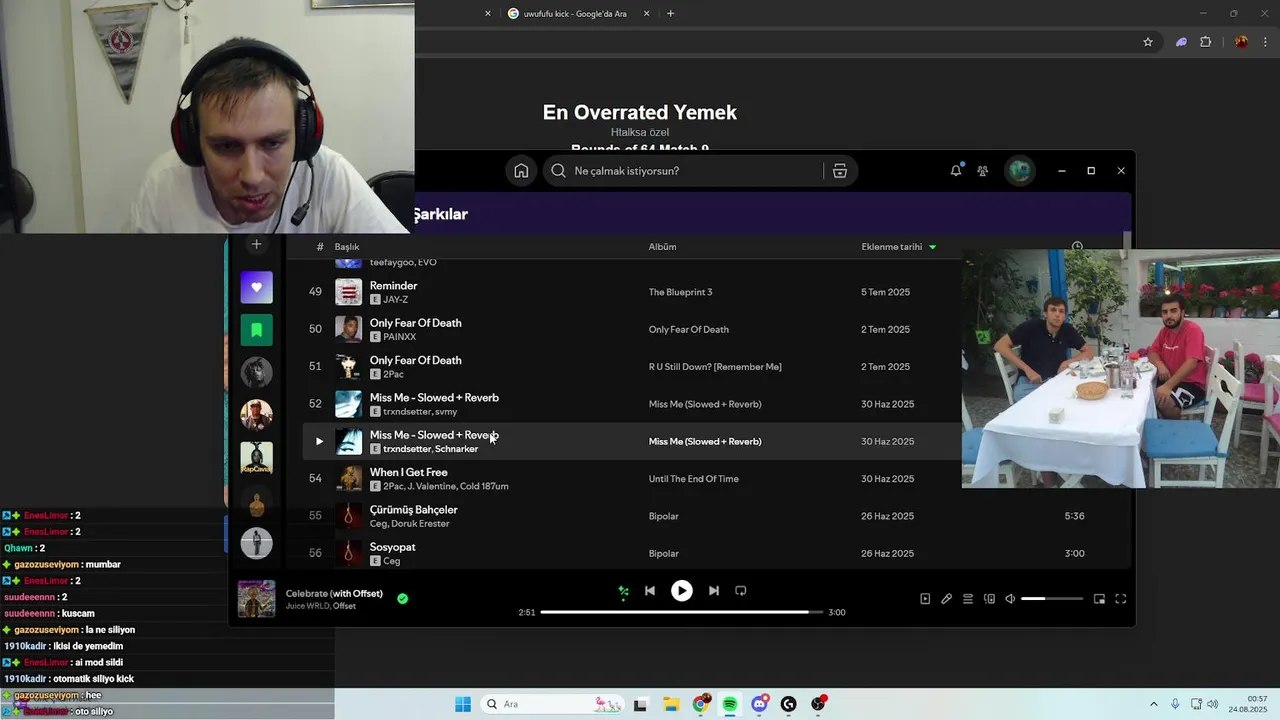Open Friend Activity icon in Spotify

pyautogui.click(x=983, y=171)
